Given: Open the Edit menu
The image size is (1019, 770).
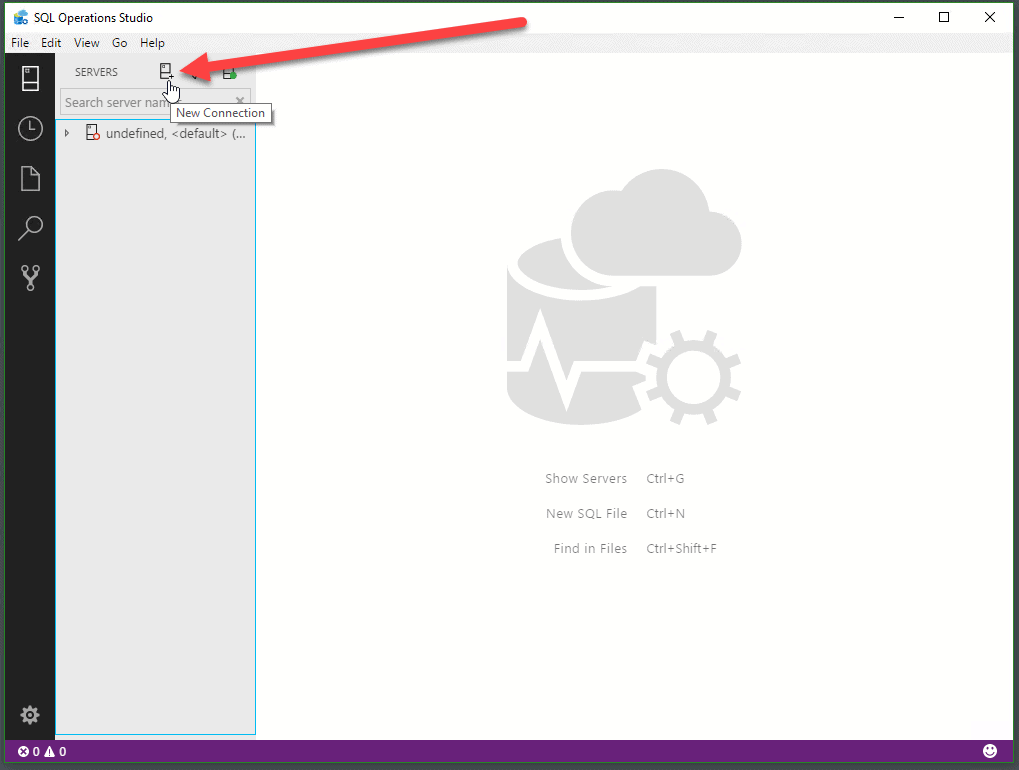Looking at the screenshot, I should coord(51,43).
